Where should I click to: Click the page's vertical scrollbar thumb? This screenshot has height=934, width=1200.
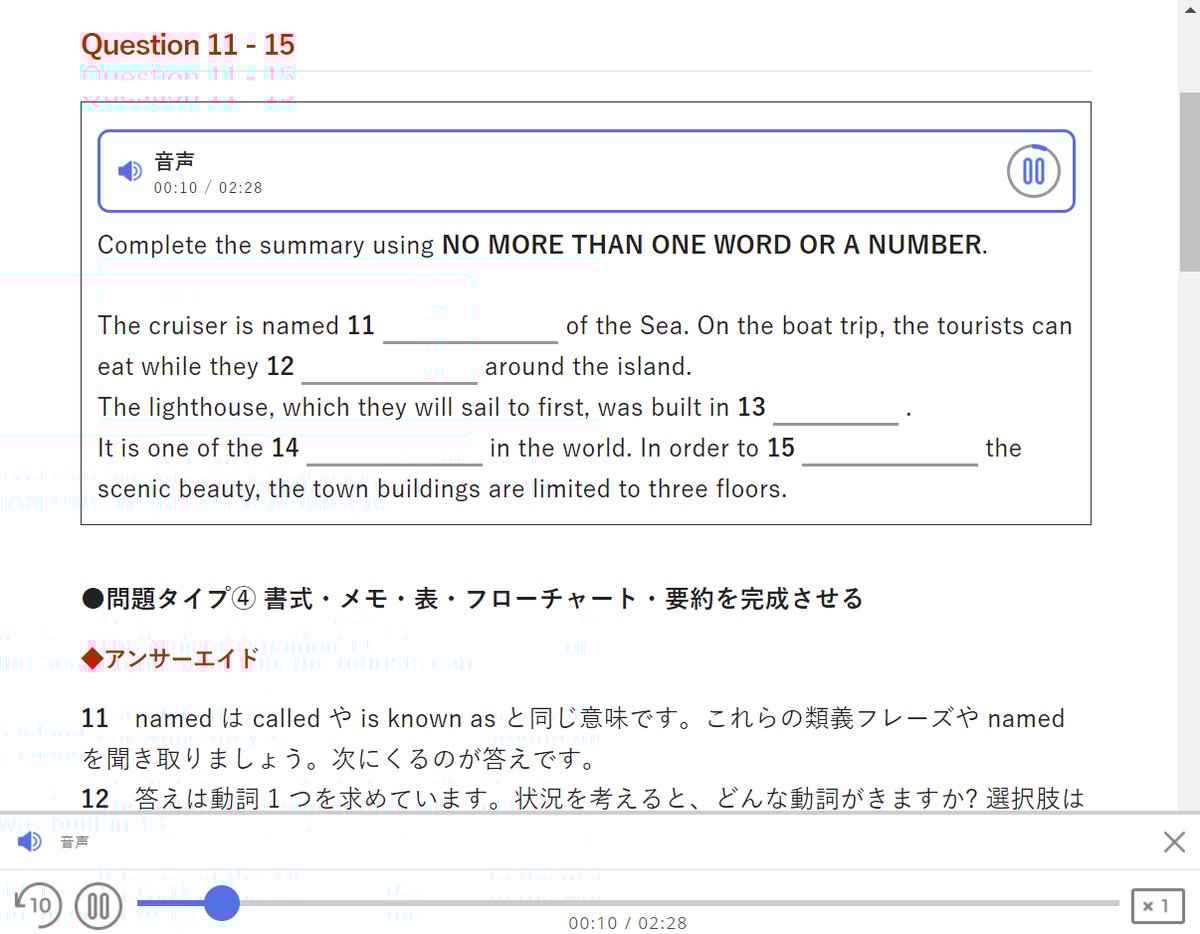click(1189, 180)
